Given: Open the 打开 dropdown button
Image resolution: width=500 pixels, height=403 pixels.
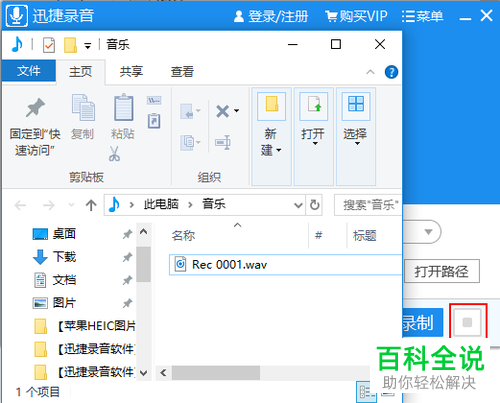Looking at the screenshot, I should click(x=313, y=137).
